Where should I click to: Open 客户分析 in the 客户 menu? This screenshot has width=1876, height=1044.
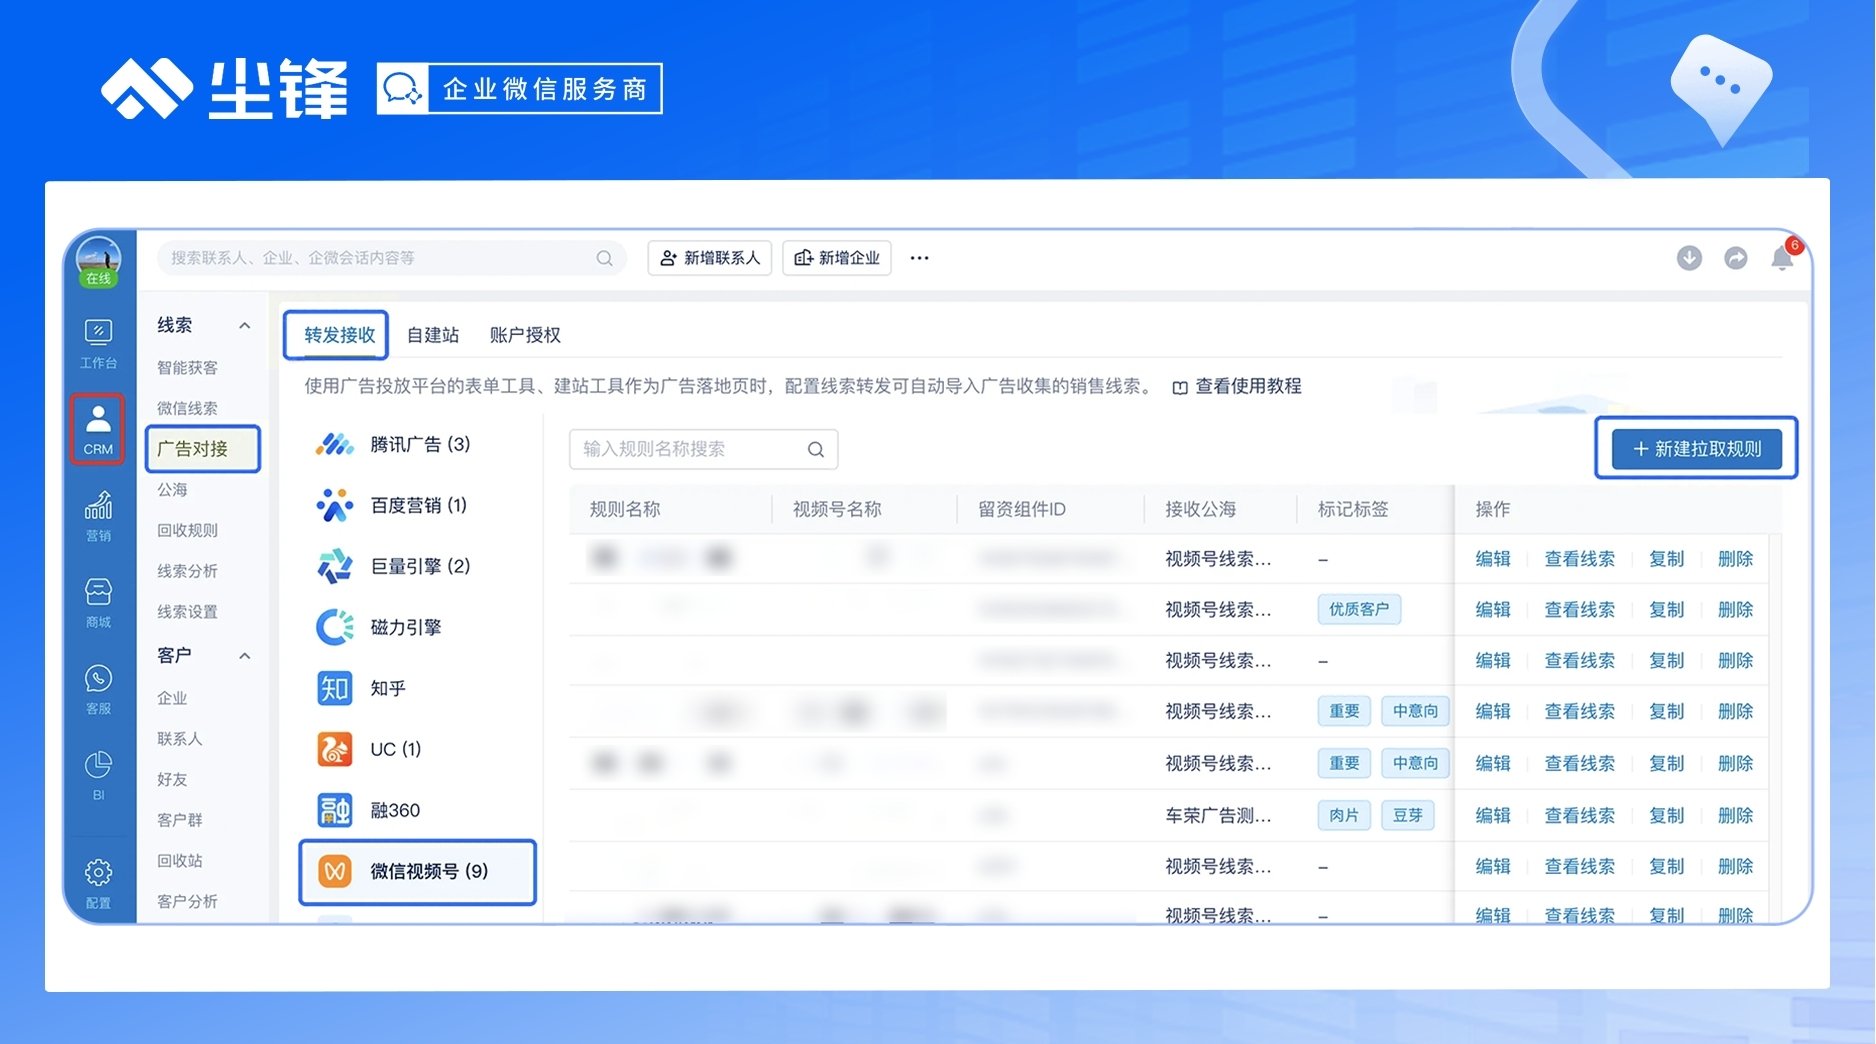[187, 902]
